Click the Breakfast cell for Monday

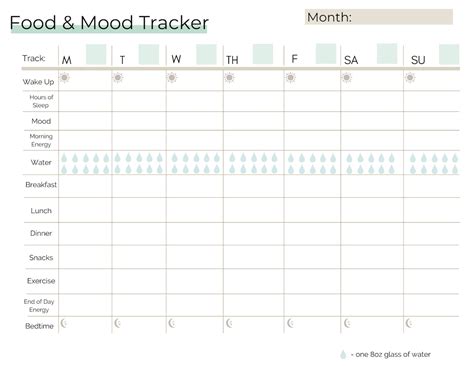tap(85, 186)
